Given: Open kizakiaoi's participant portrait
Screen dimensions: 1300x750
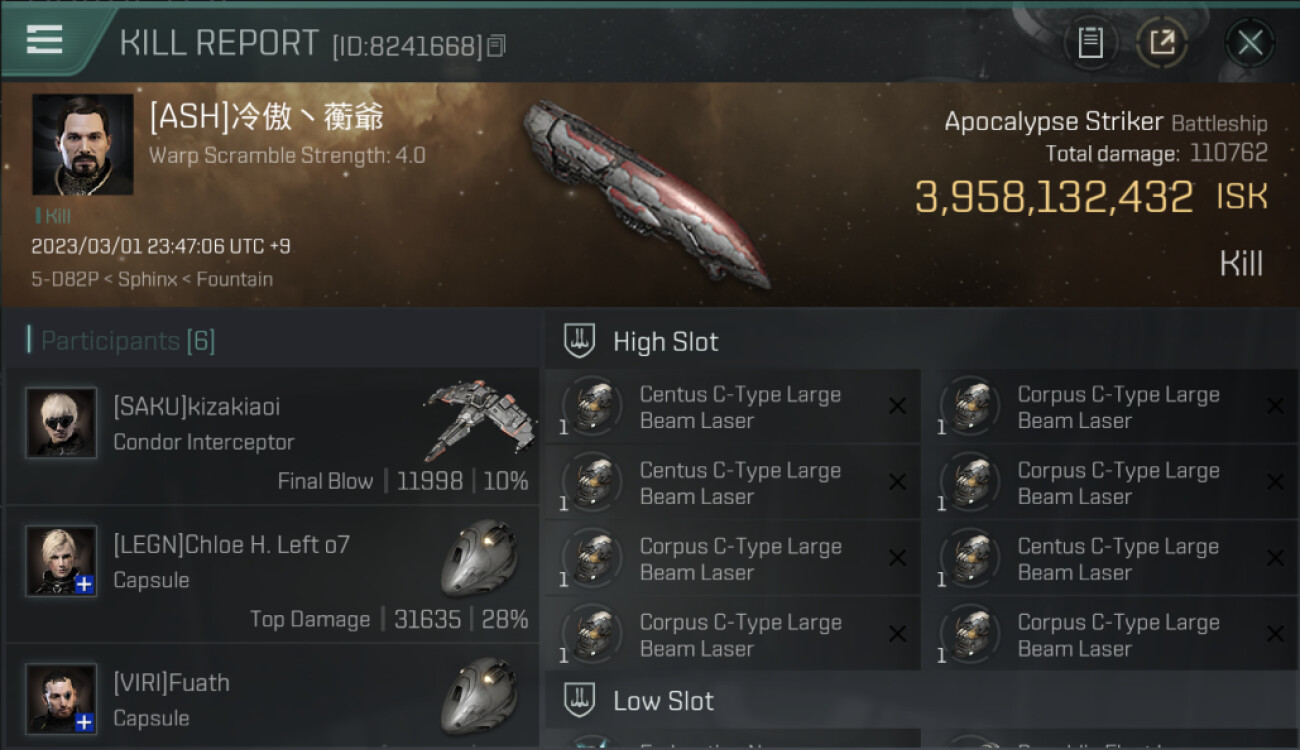Looking at the screenshot, I should point(61,423).
